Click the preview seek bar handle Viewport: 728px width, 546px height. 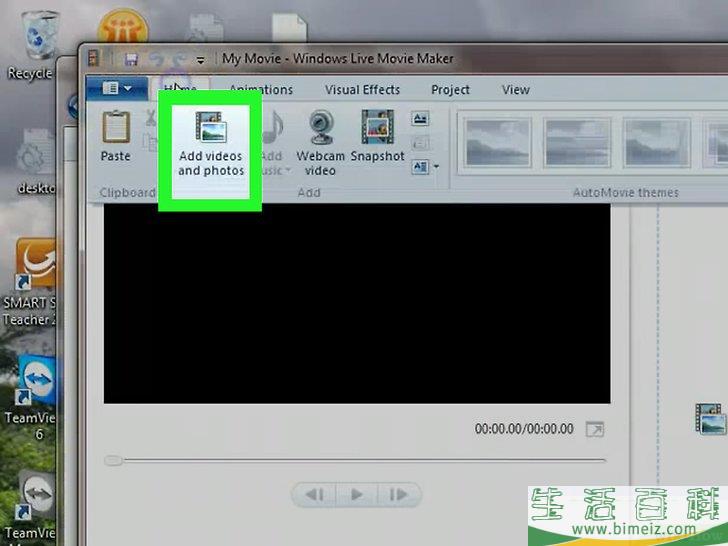(113, 461)
